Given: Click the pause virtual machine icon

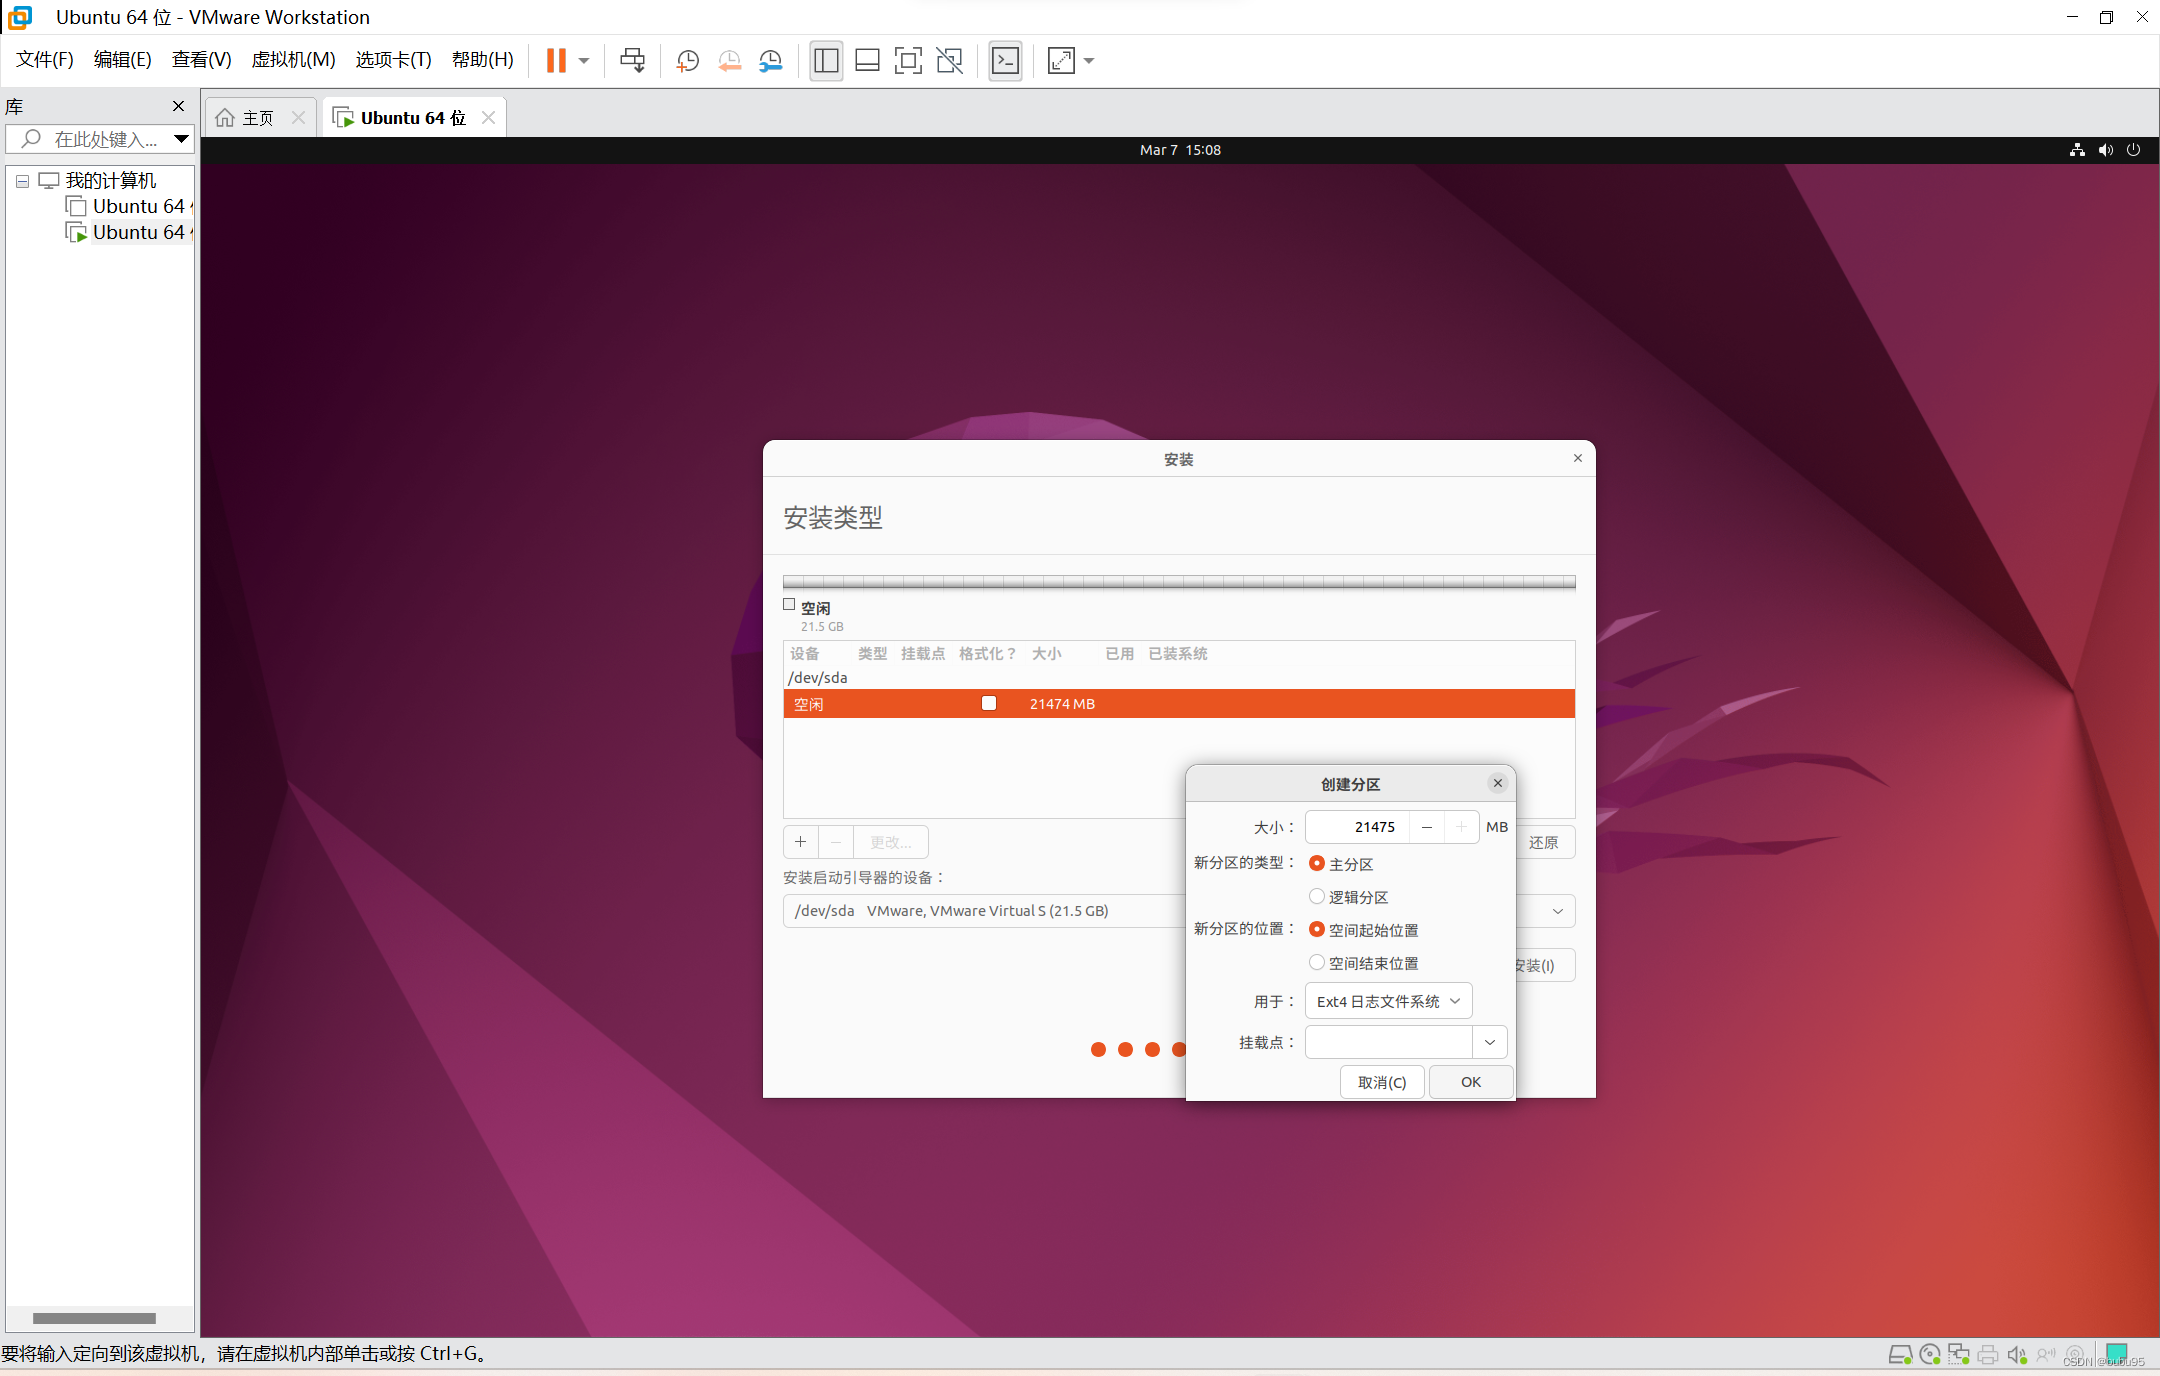Looking at the screenshot, I should (x=556, y=61).
